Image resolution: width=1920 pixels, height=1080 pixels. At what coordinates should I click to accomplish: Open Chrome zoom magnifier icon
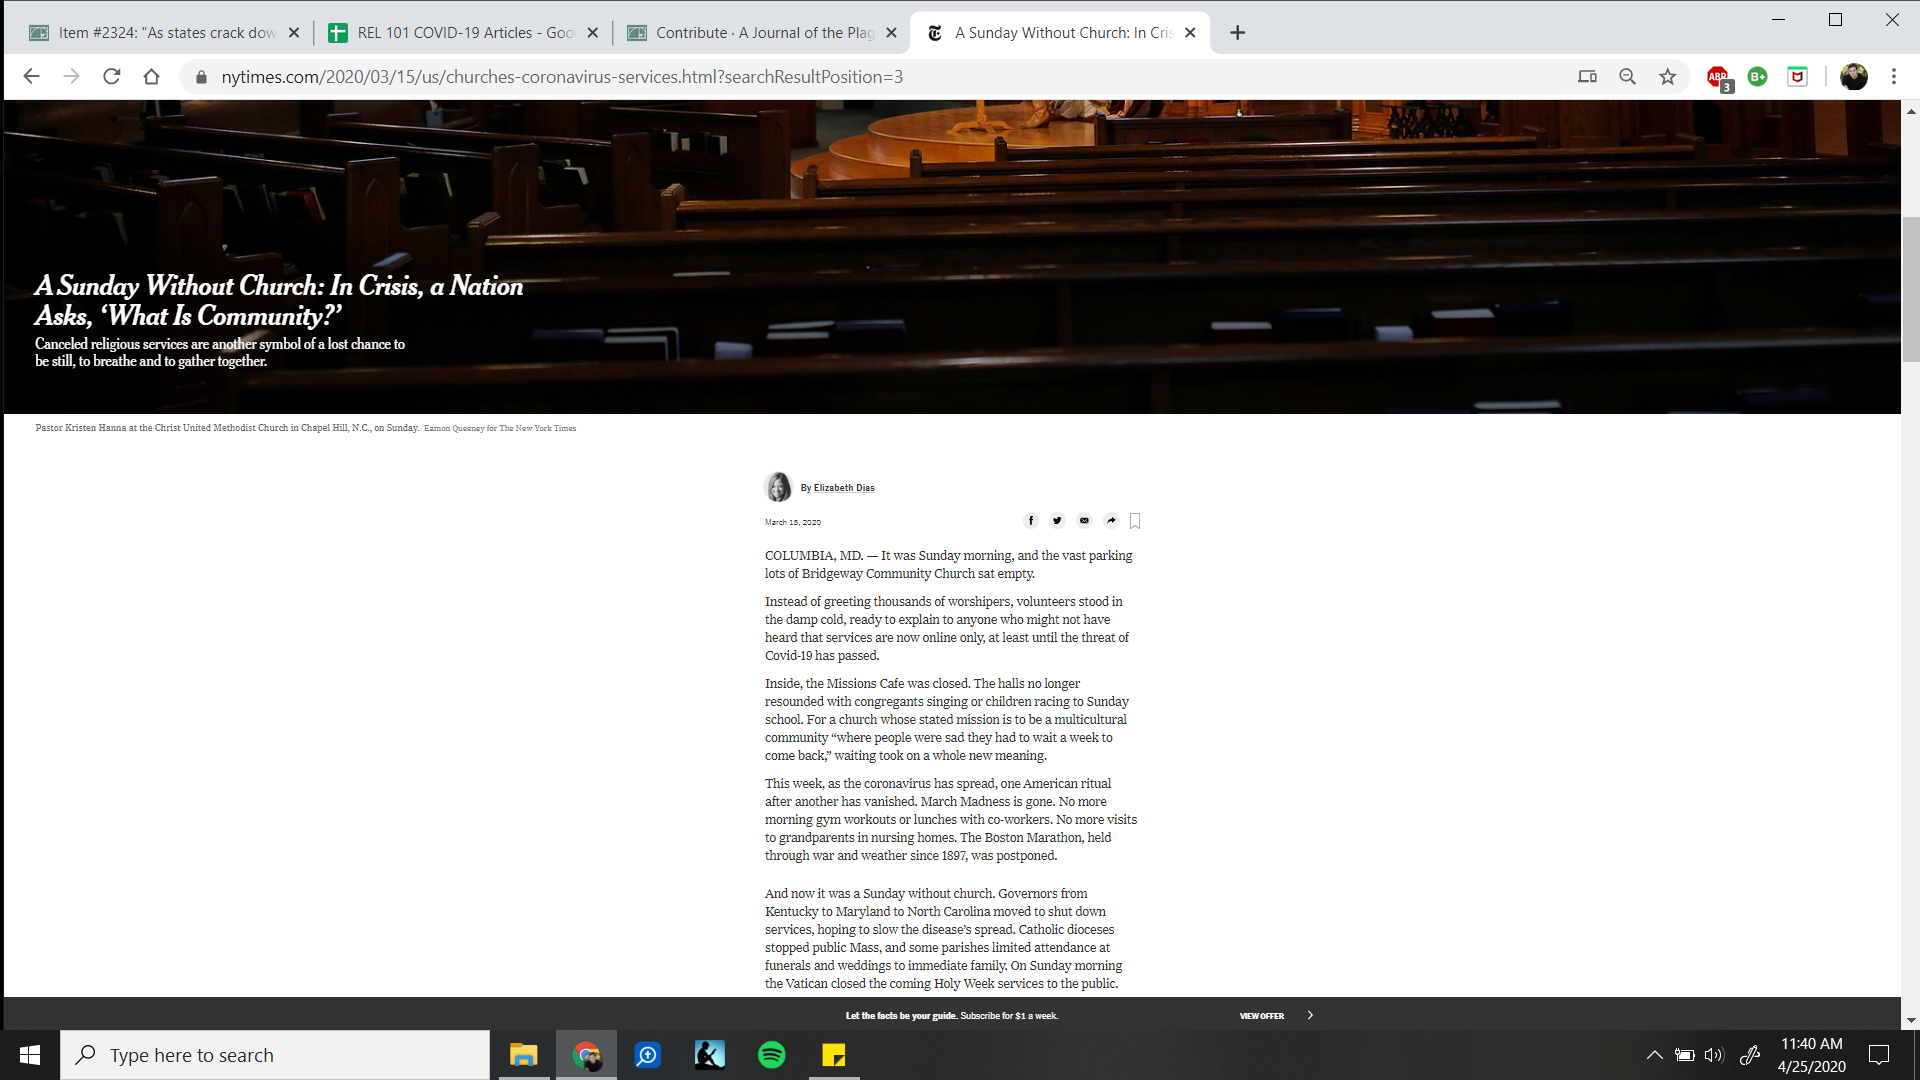1627,77
